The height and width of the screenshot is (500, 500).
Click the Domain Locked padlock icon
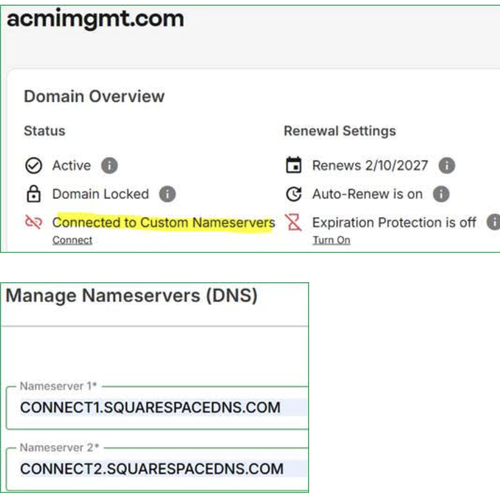[x=34, y=194]
